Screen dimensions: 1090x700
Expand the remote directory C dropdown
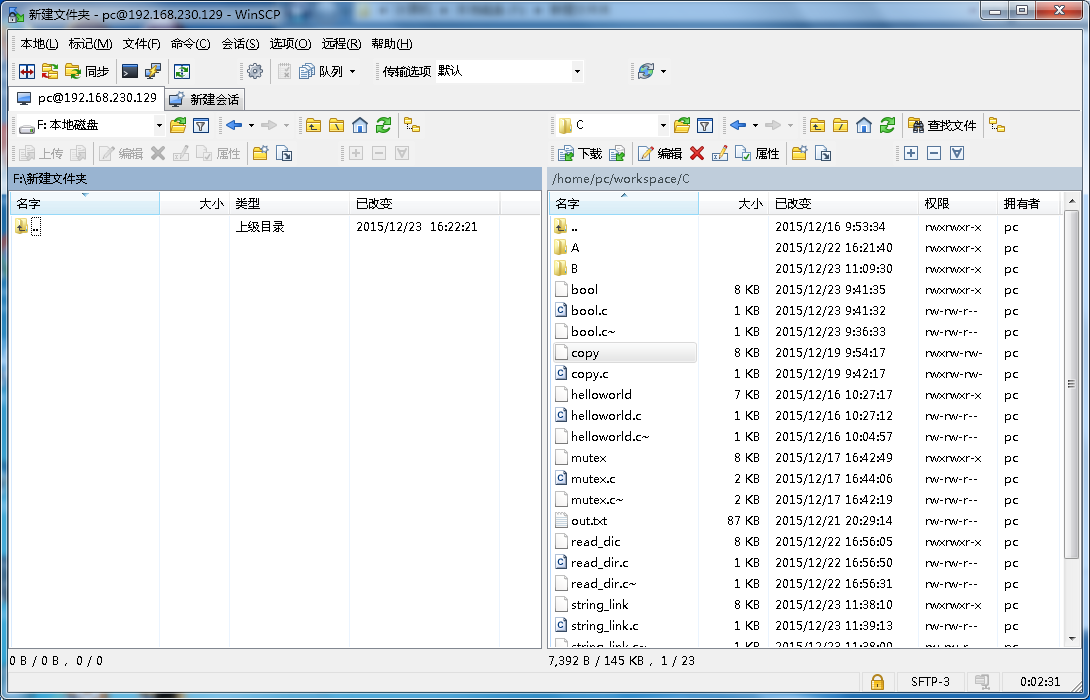pos(662,125)
